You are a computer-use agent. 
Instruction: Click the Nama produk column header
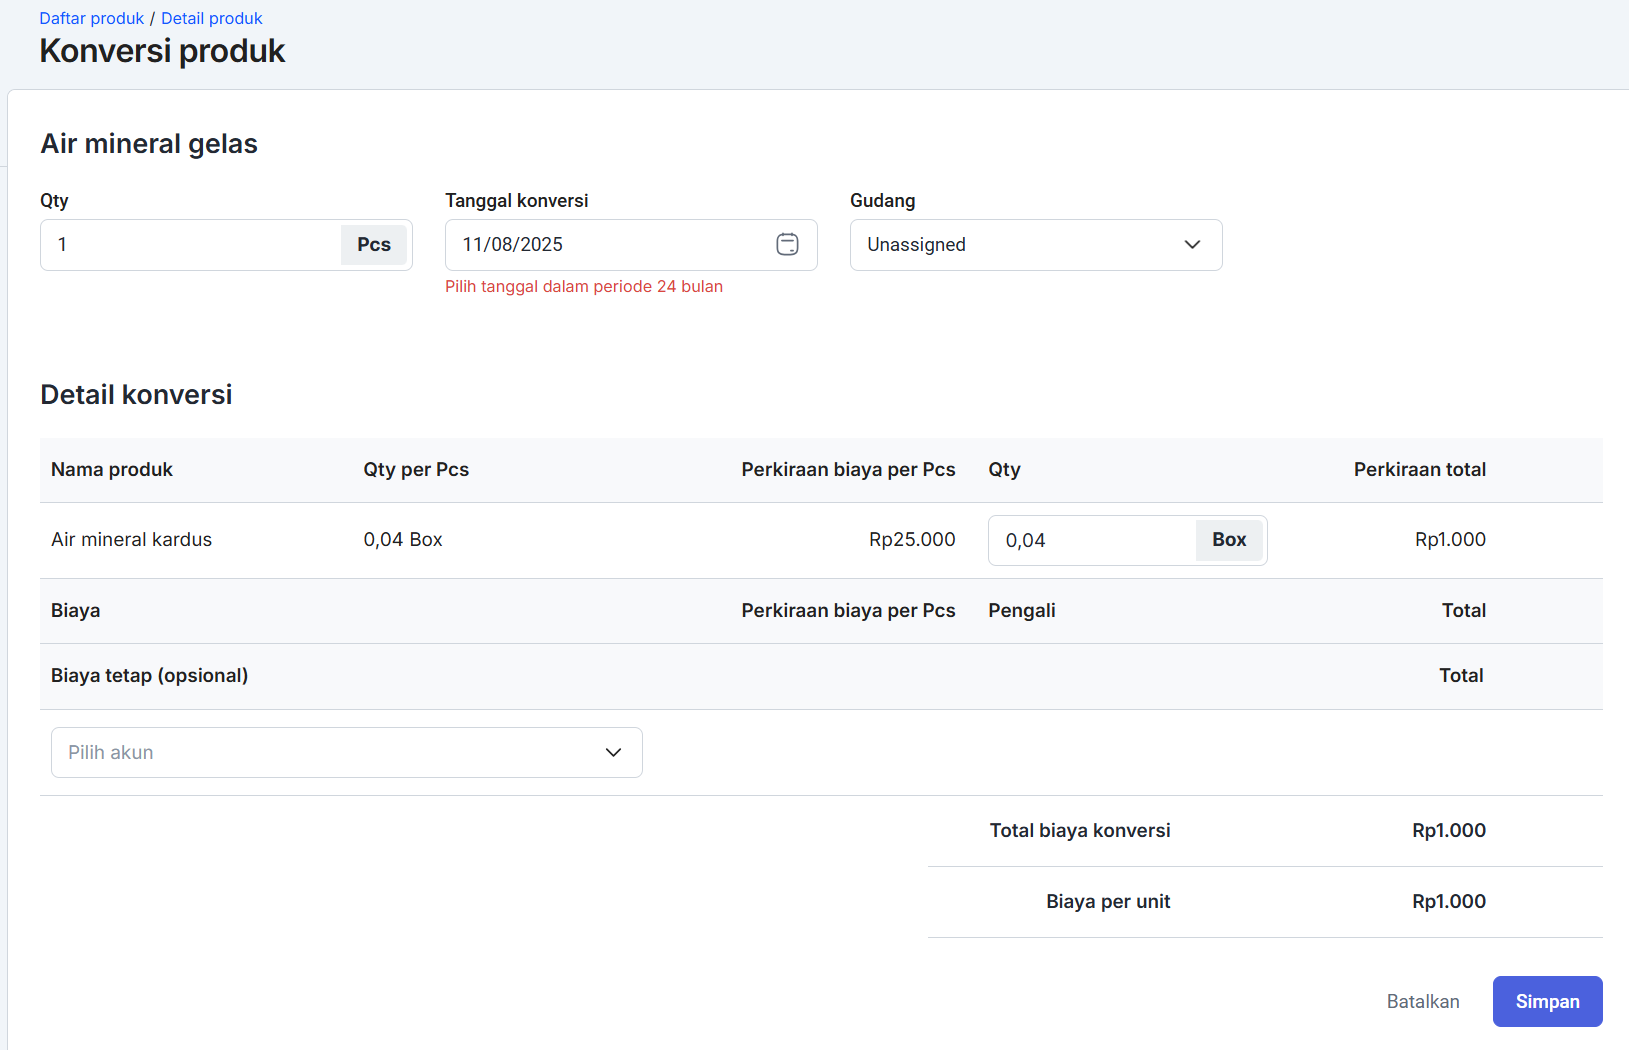pyautogui.click(x=112, y=470)
